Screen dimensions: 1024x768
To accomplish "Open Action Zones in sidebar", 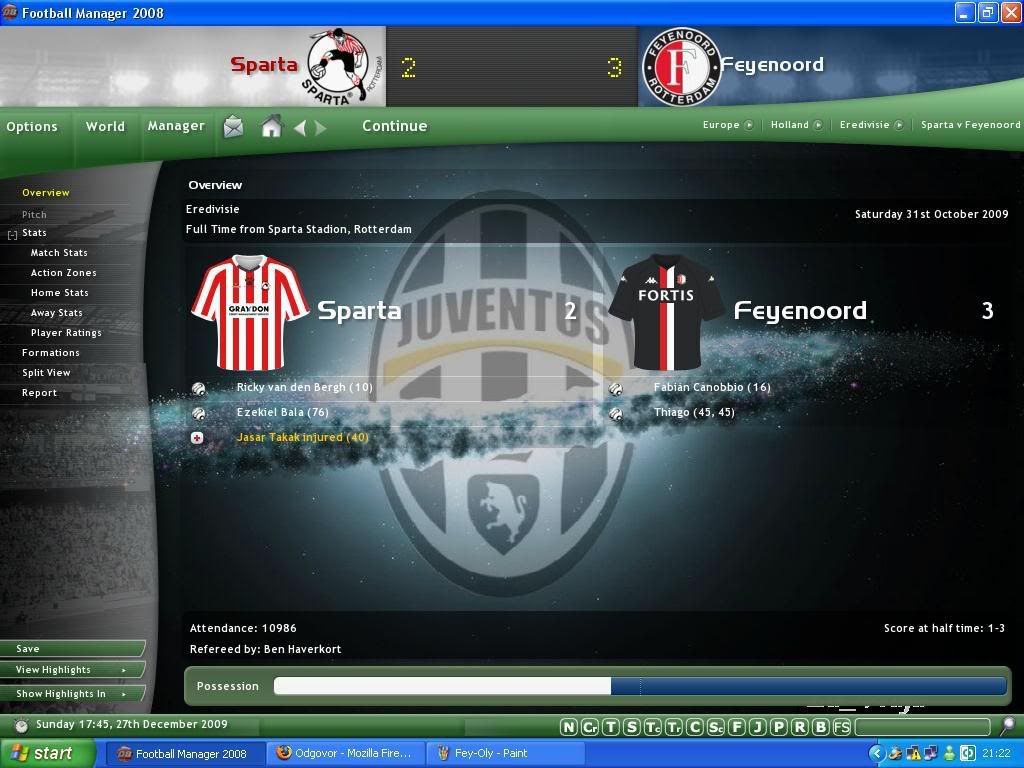I will 63,273.
